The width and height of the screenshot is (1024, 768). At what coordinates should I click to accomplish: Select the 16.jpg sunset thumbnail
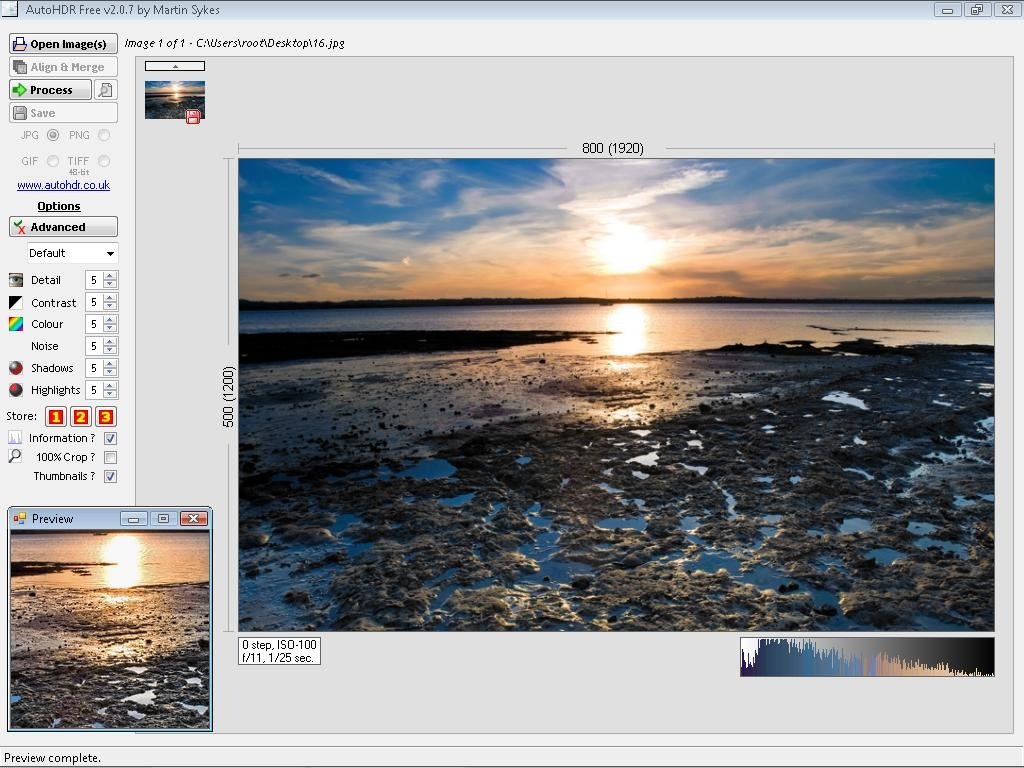pos(174,100)
